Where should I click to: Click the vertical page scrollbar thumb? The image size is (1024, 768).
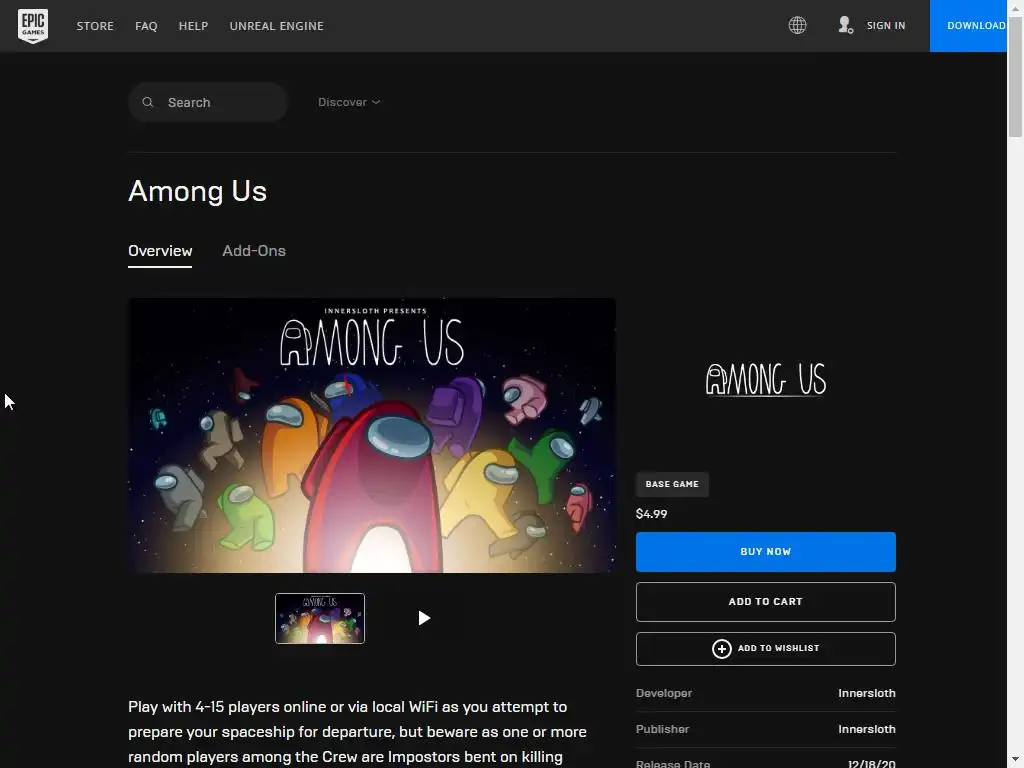(x=1016, y=75)
